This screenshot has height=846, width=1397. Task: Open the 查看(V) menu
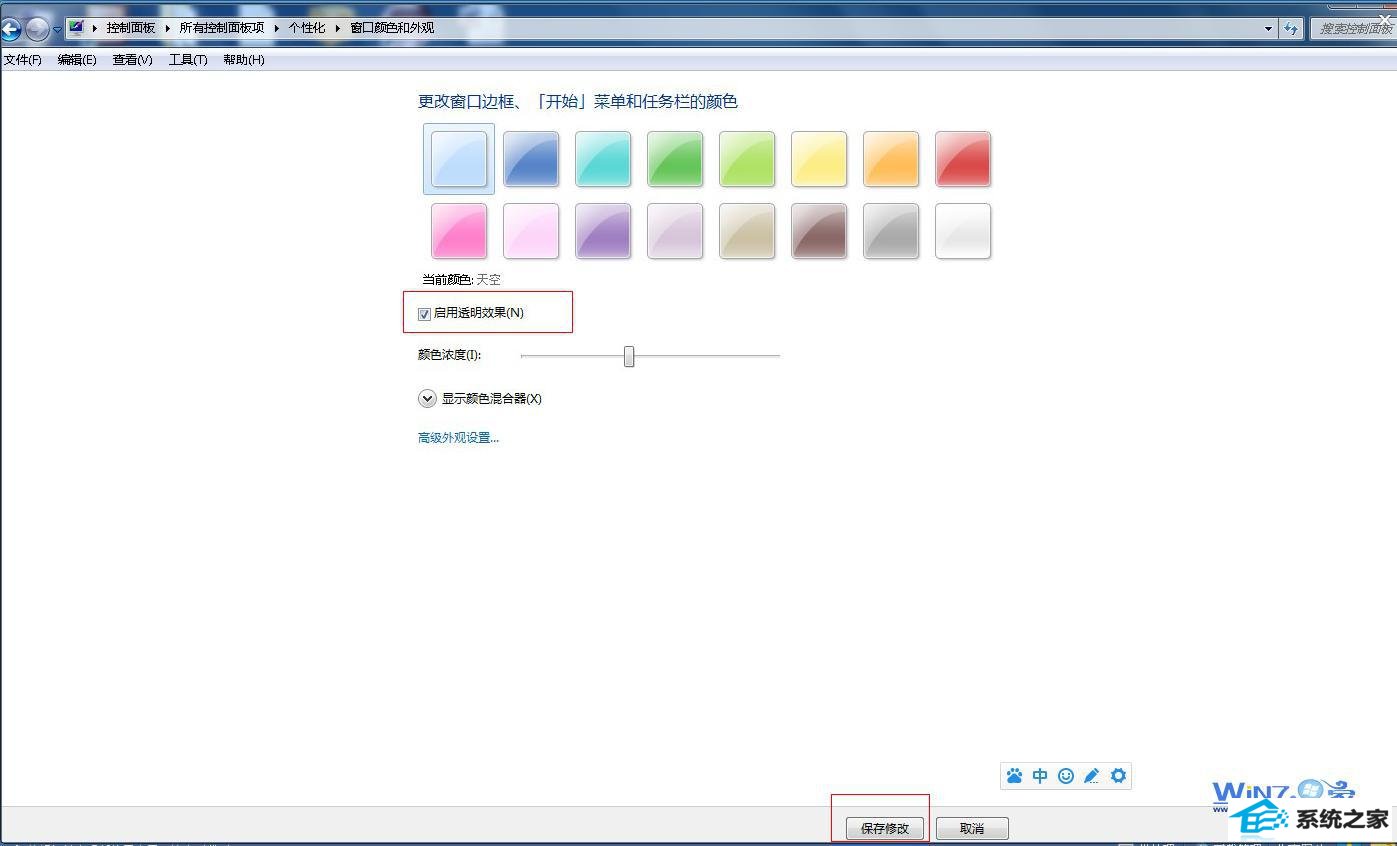click(x=132, y=60)
